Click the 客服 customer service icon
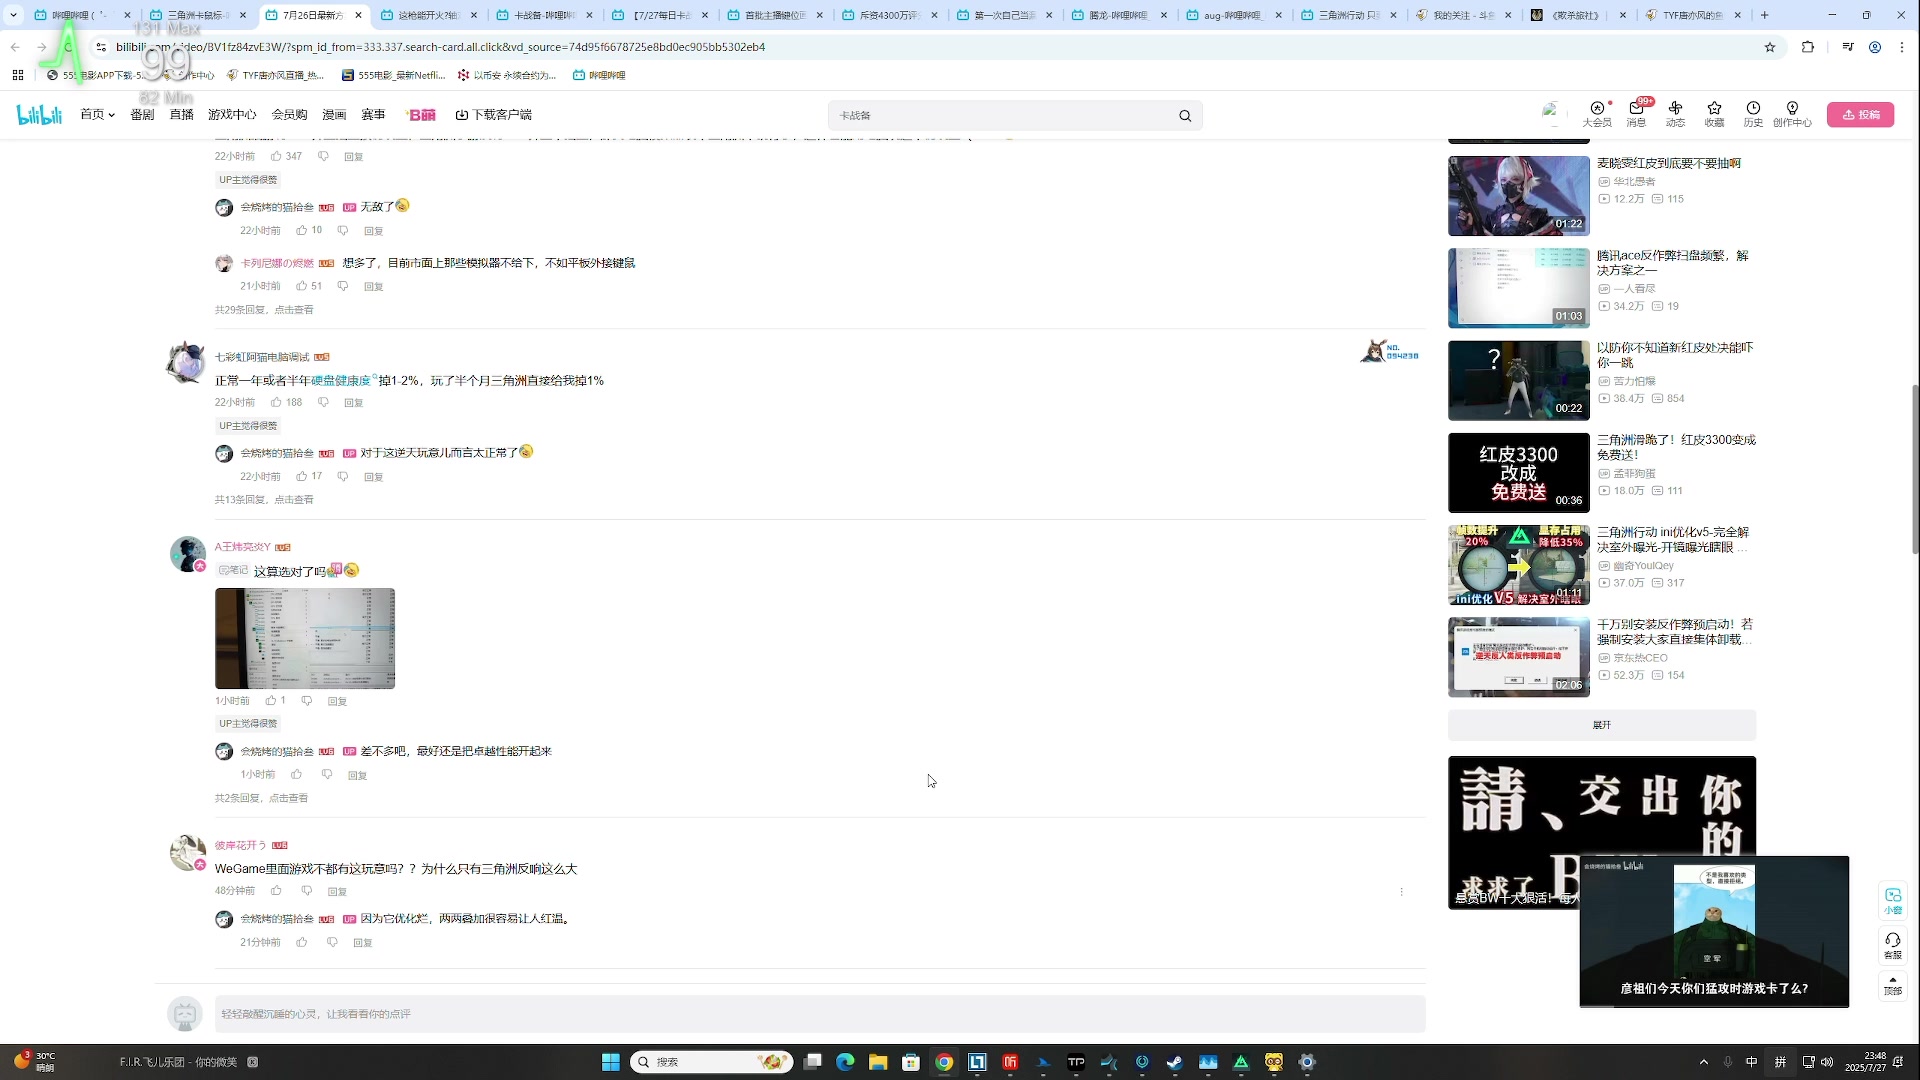The image size is (1920, 1080). click(x=1892, y=945)
